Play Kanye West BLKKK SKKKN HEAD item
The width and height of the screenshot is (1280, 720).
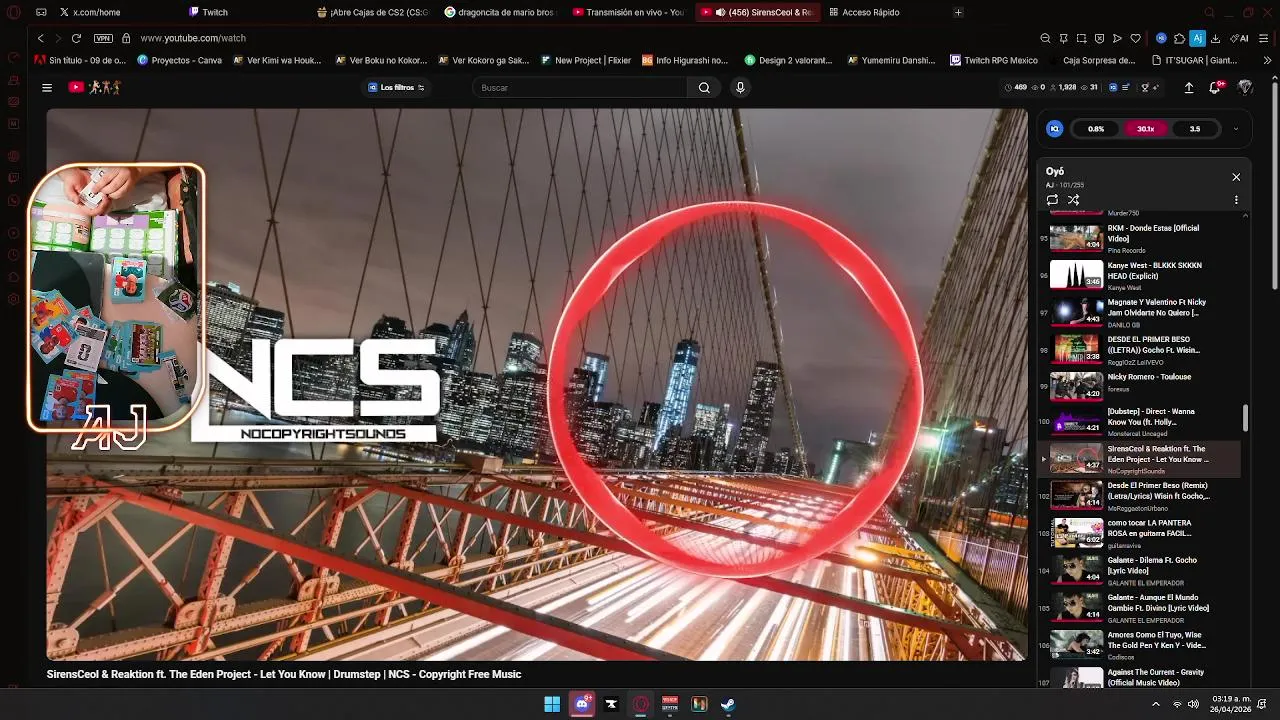tap(1140, 275)
